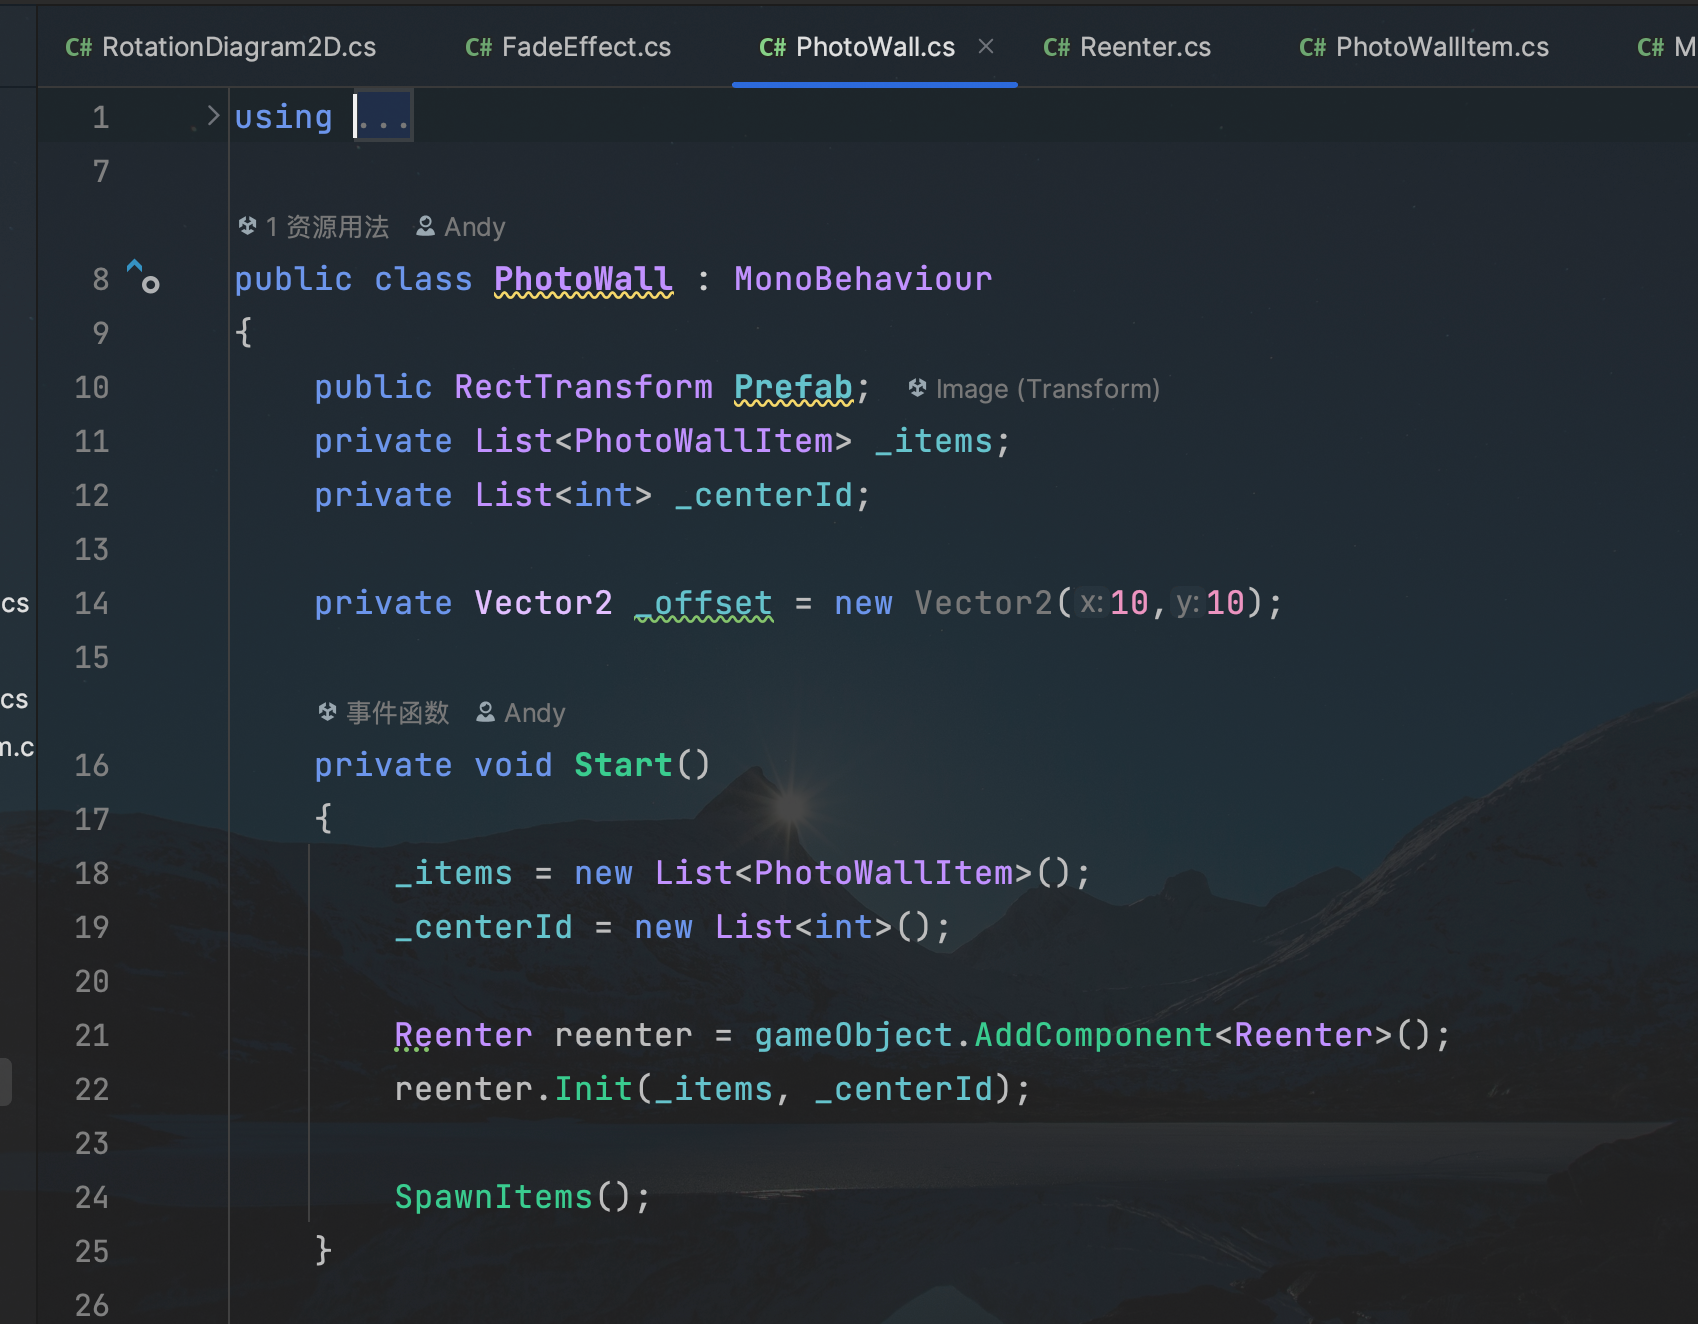Click the MonoBehaviour base class name
The width and height of the screenshot is (1698, 1324).
tap(863, 279)
